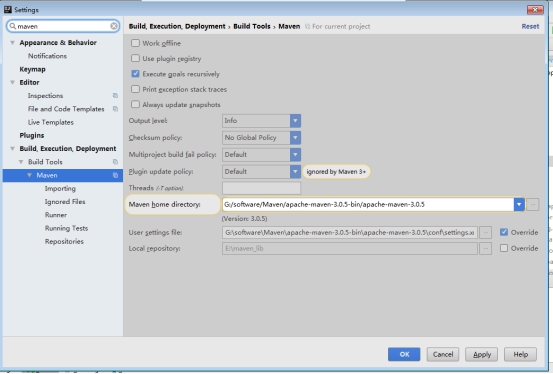Screen dimensions: 553x374
Task: Click project-level icon beside File and Code Templates
Action: coord(115,109)
